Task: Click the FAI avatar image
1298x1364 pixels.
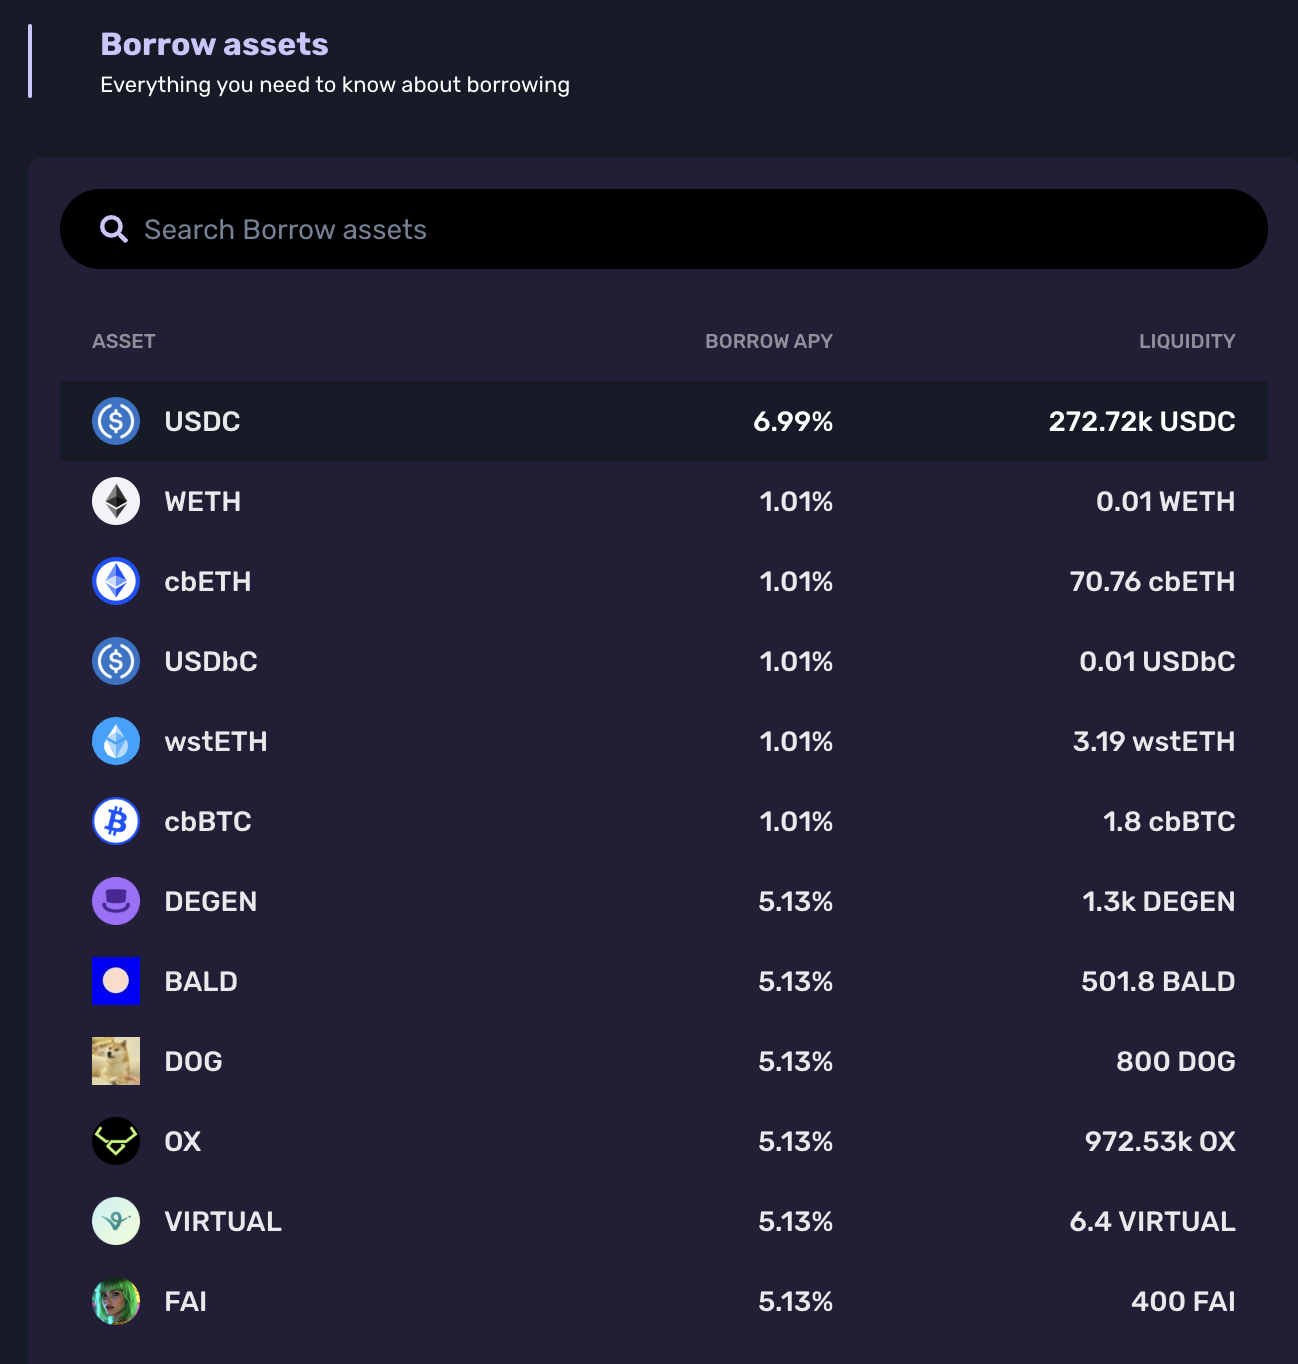Action: tap(116, 1301)
